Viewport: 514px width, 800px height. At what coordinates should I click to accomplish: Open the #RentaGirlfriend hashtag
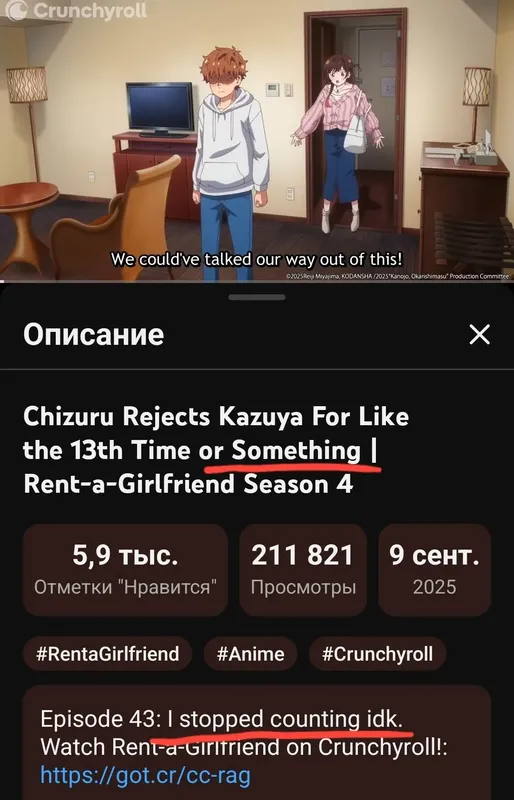point(108,654)
